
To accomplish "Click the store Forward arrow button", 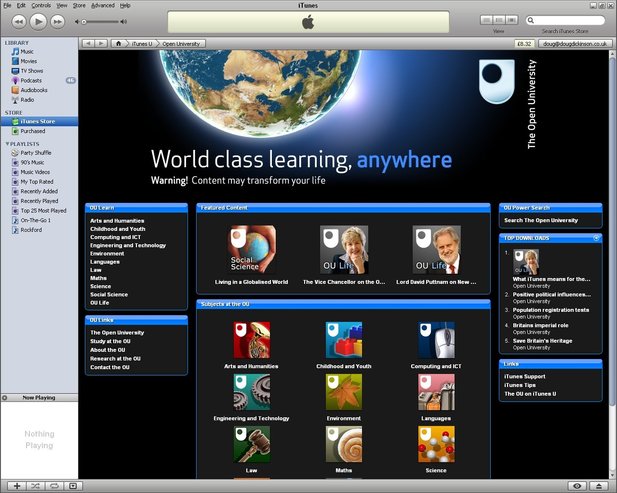I will [101, 44].
